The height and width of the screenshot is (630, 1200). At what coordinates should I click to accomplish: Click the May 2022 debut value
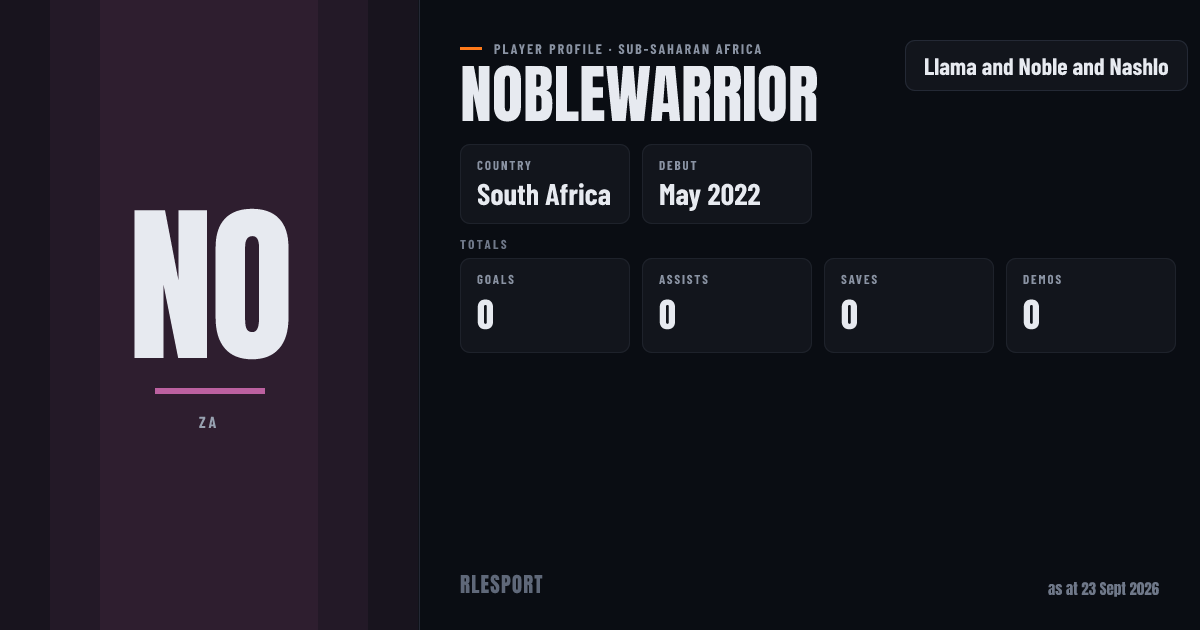tap(710, 195)
